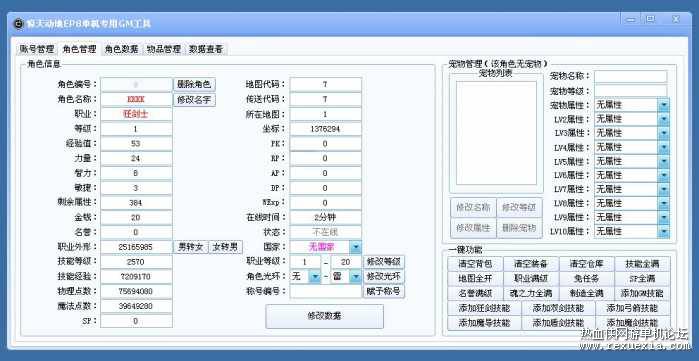Click the 地图代码 field
699x361 pixels.
point(325,84)
